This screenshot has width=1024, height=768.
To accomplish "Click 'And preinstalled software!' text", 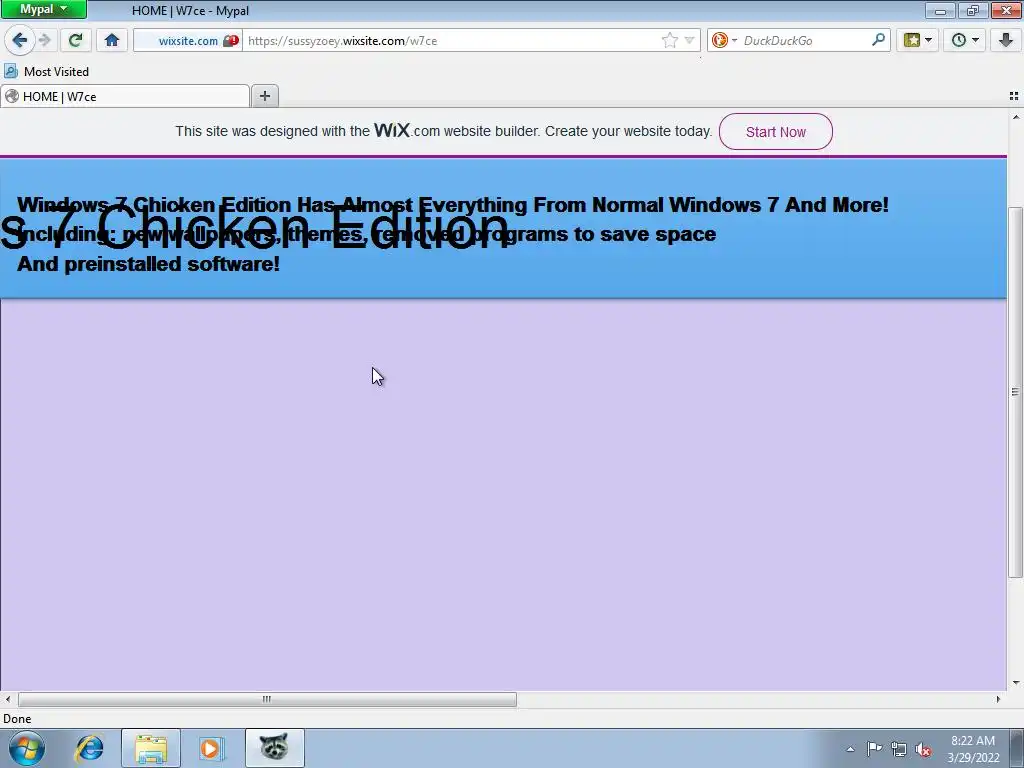I will (x=148, y=264).
